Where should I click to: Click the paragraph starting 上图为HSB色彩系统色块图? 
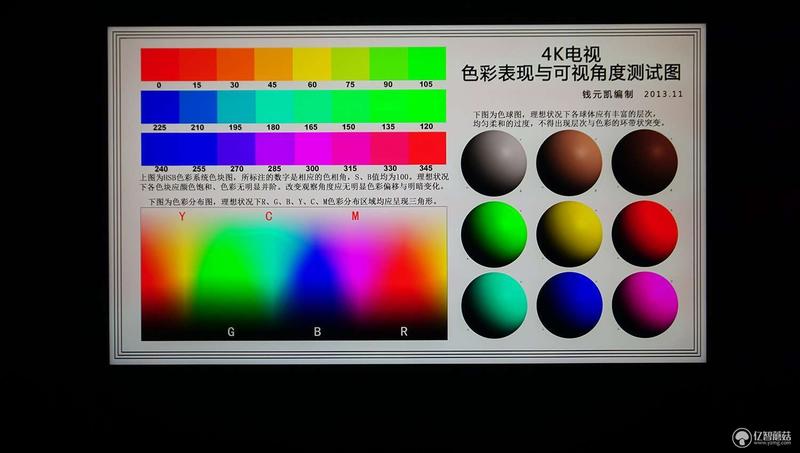[294, 182]
